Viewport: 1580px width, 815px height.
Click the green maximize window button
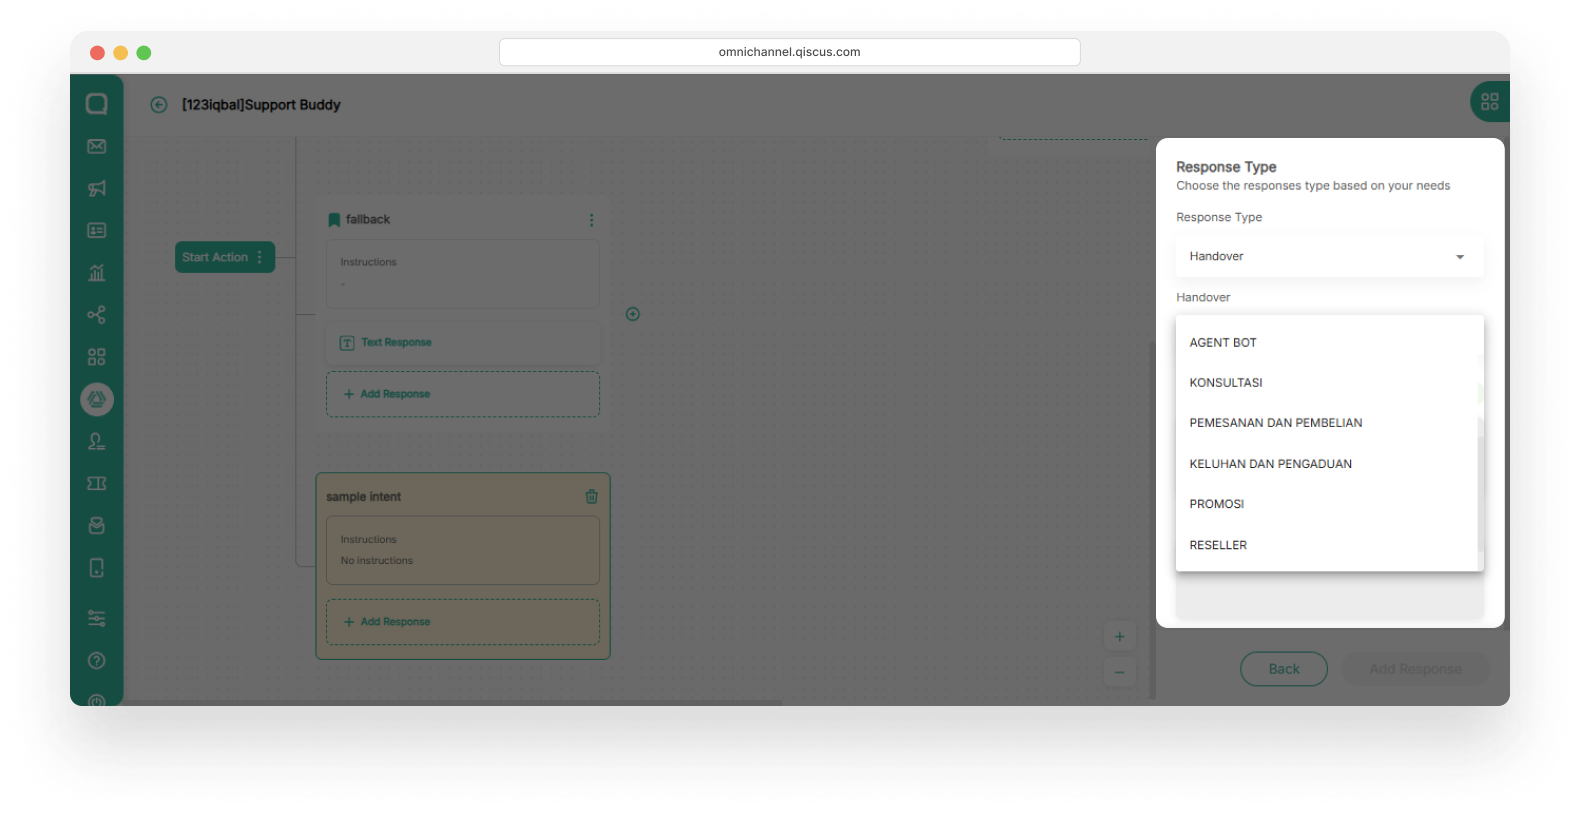[144, 53]
